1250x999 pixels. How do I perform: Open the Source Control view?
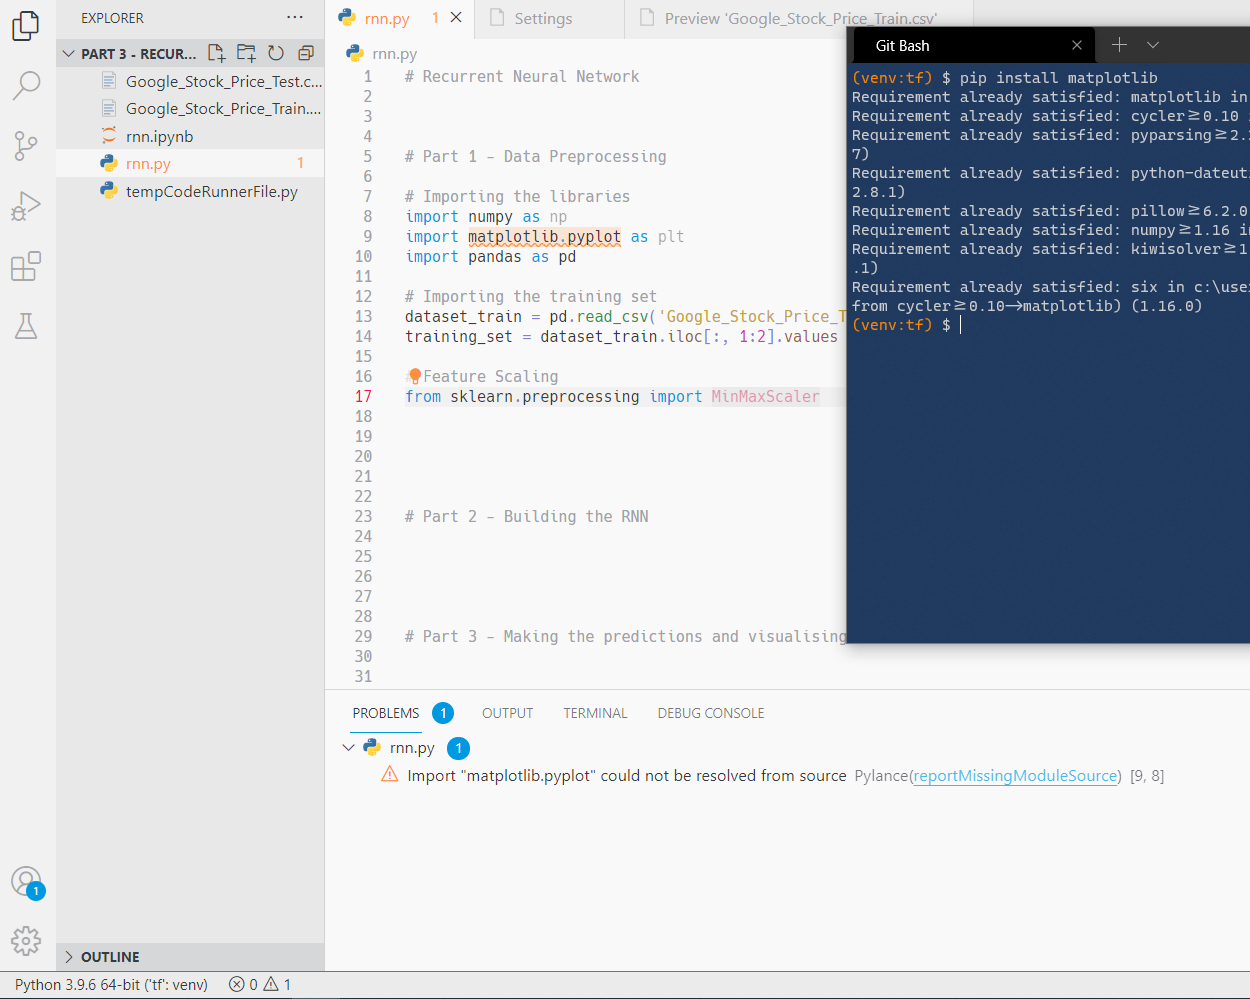coord(27,146)
